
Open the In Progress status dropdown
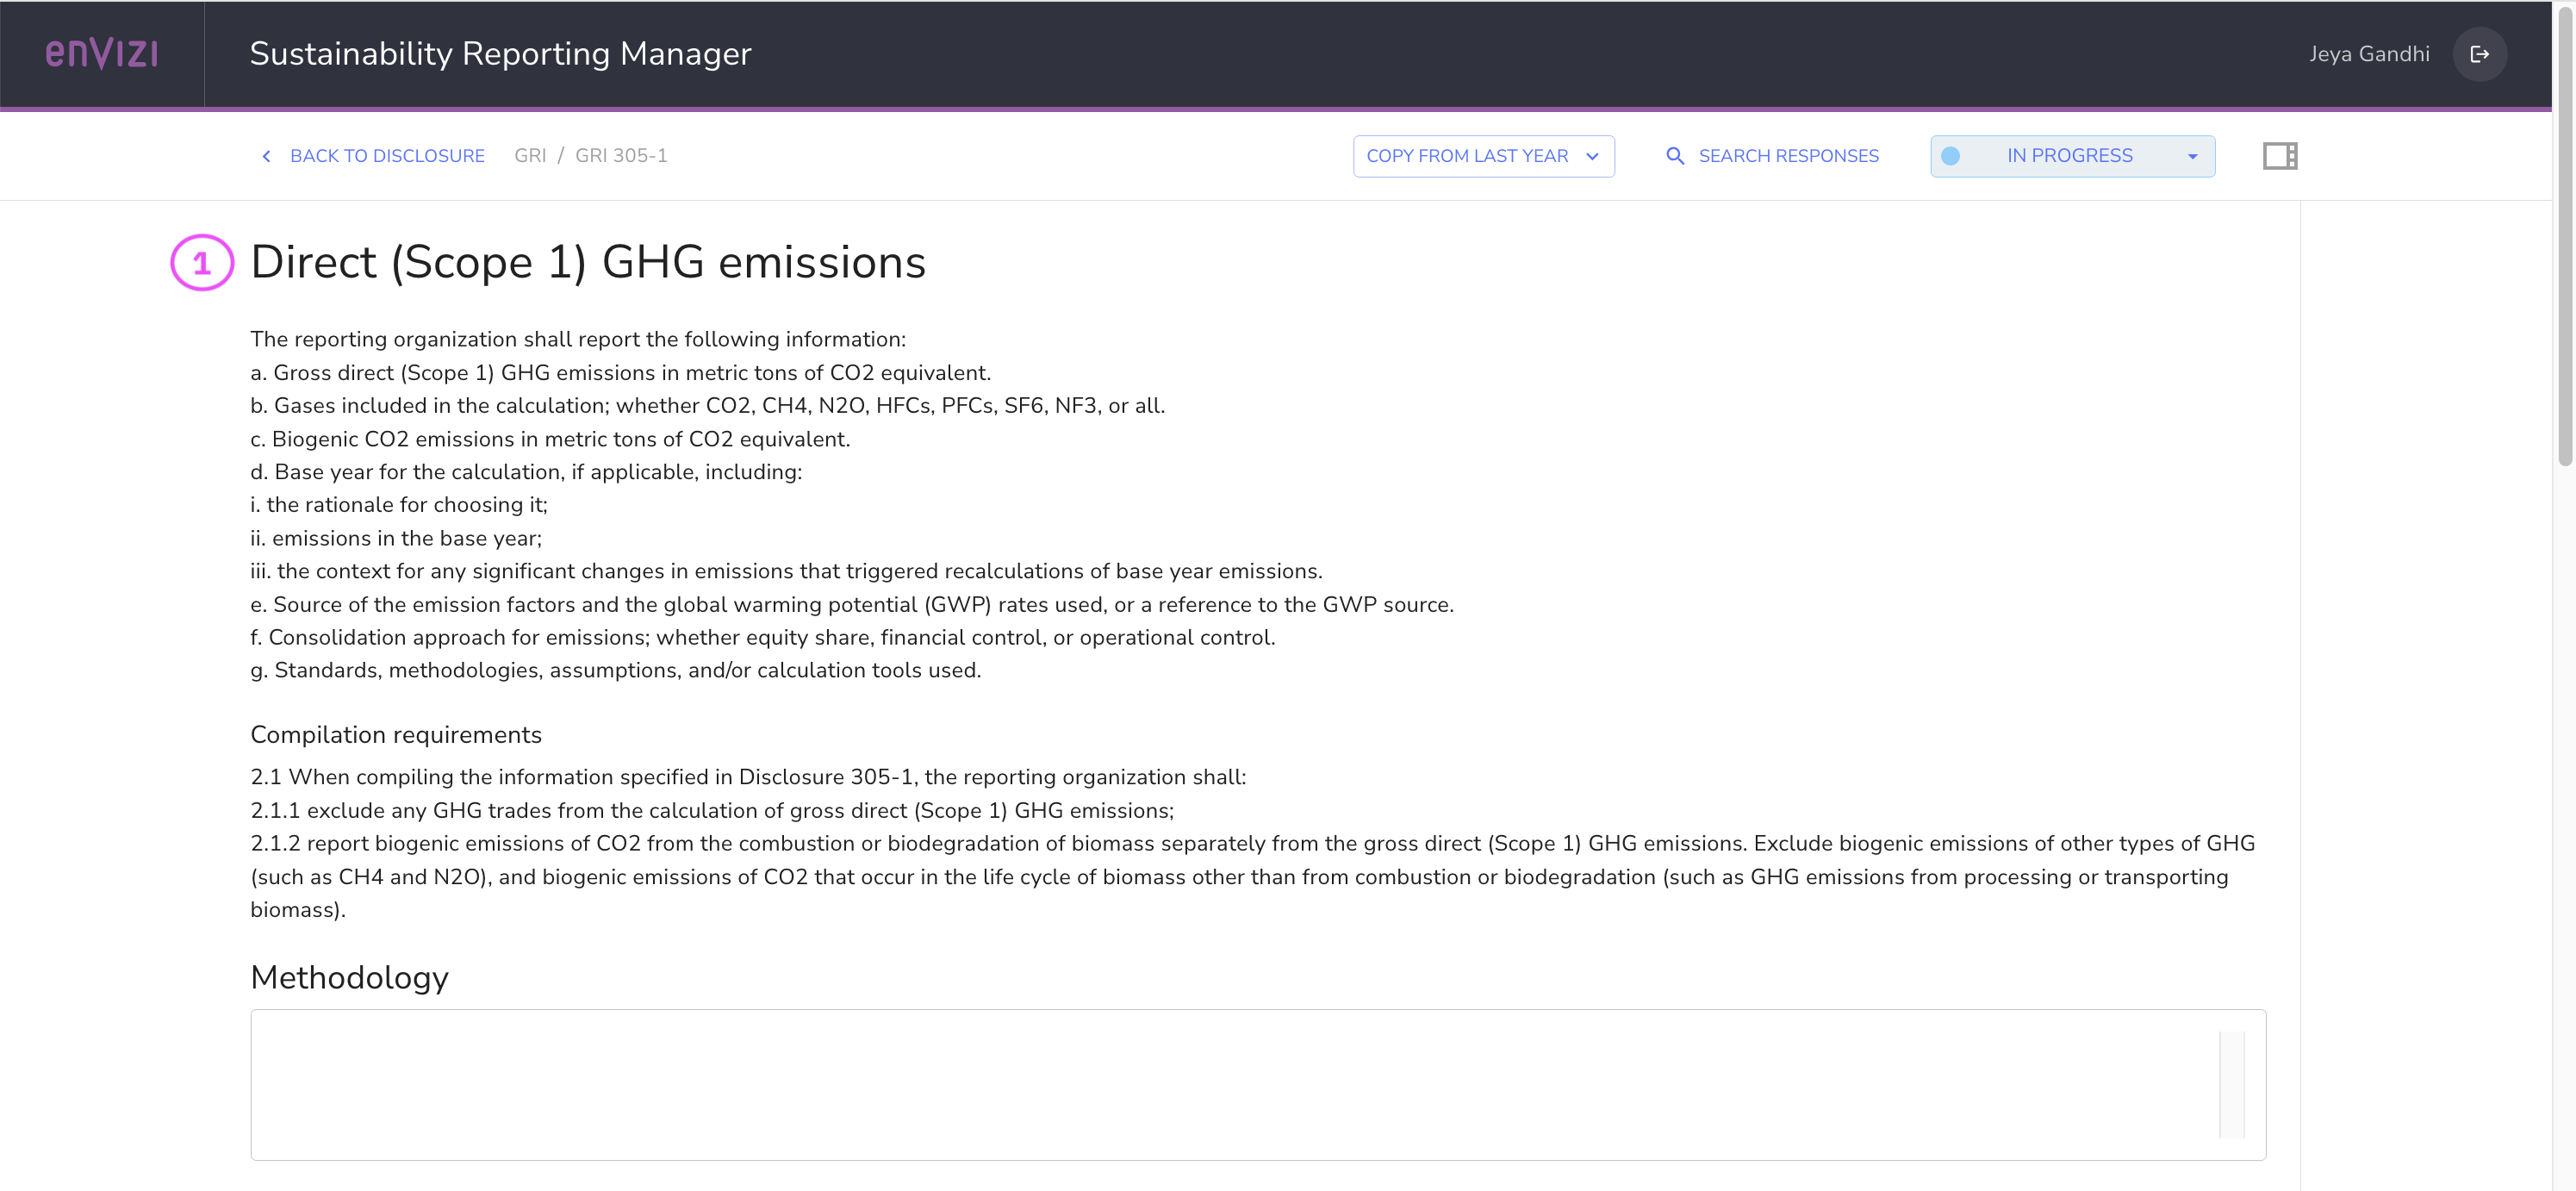pyautogui.click(x=2069, y=156)
